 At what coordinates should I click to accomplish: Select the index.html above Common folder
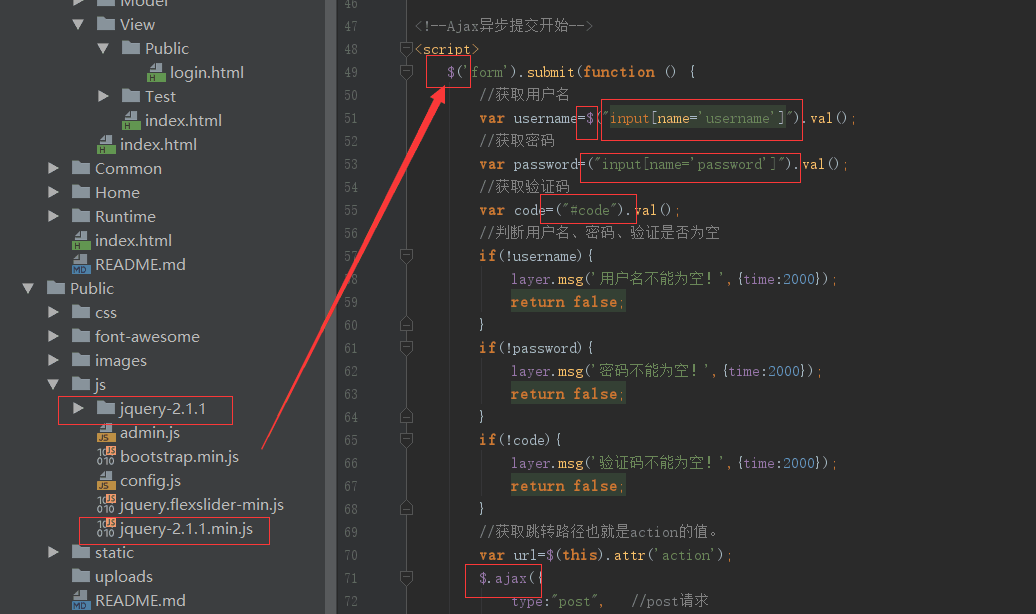tap(158, 145)
